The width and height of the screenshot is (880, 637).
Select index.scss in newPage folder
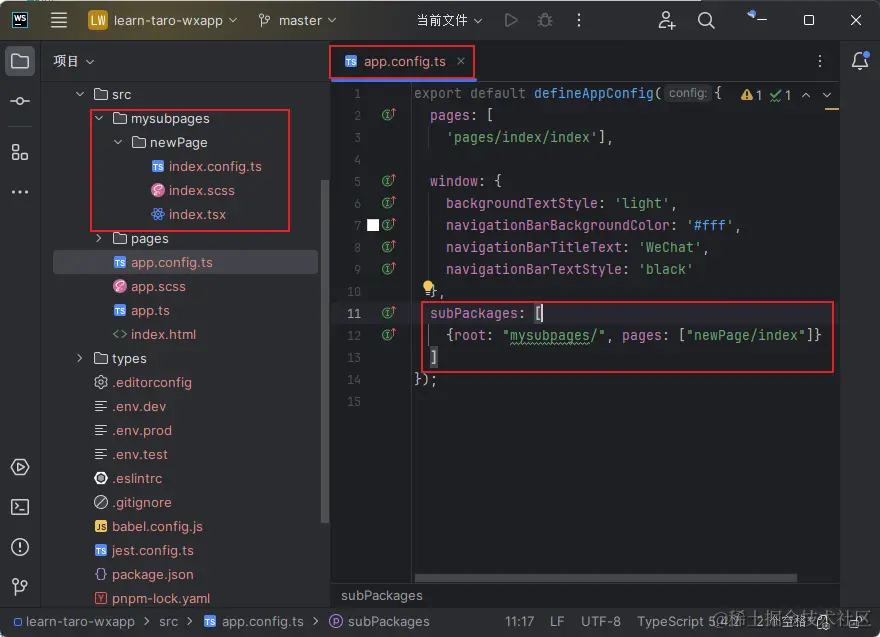tap(193, 191)
